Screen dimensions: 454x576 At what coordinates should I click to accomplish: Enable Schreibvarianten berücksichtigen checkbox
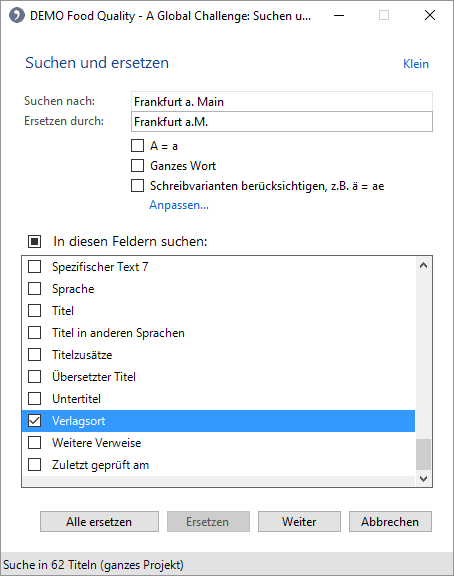(137, 186)
